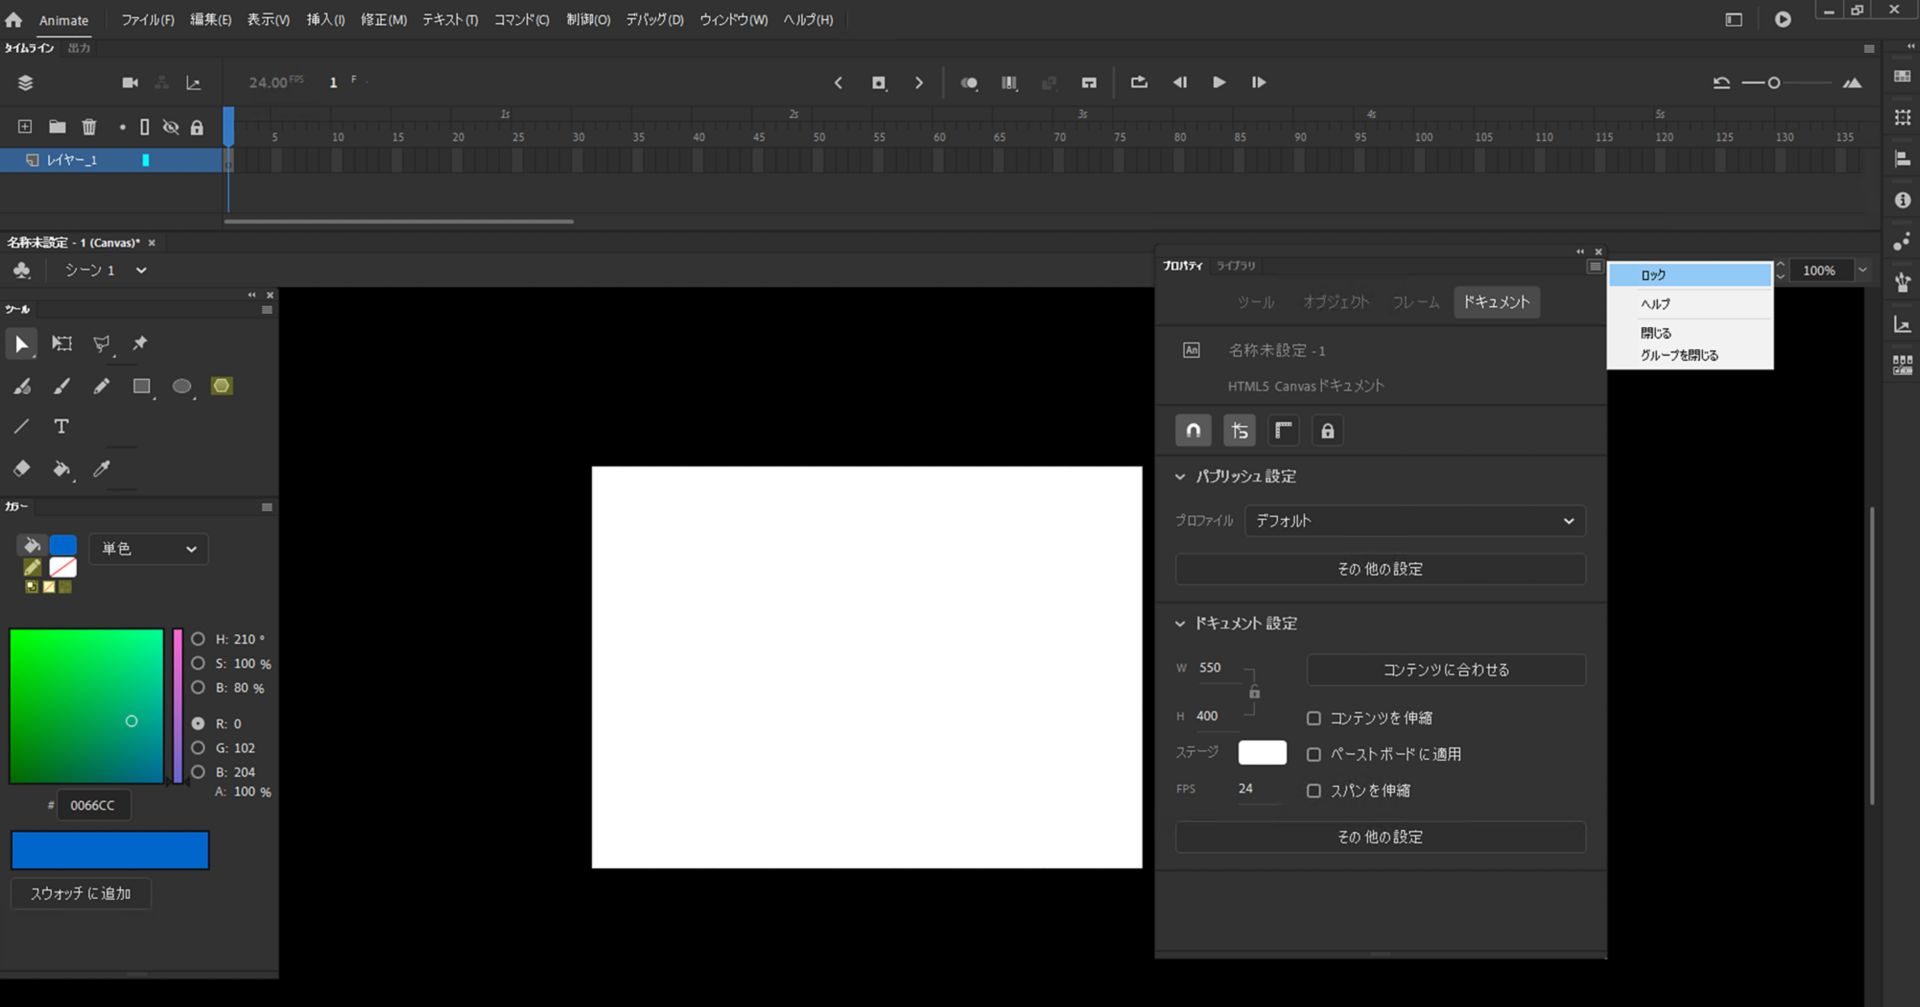Select the G radio button in color panel
The height and width of the screenshot is (1007, 1920).
click(x=197, y=747)
